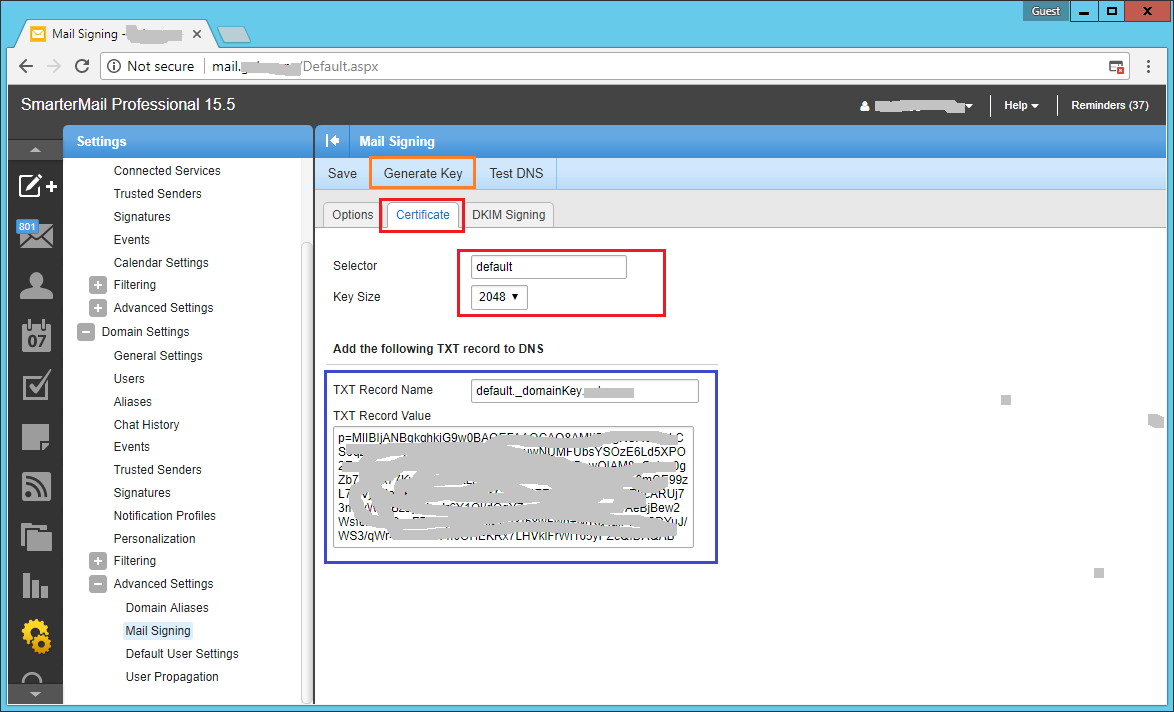Image resolution: width=1174 pixels, height=712 pixels.
Task: Open Personalization settings
Action: point(154,538)
